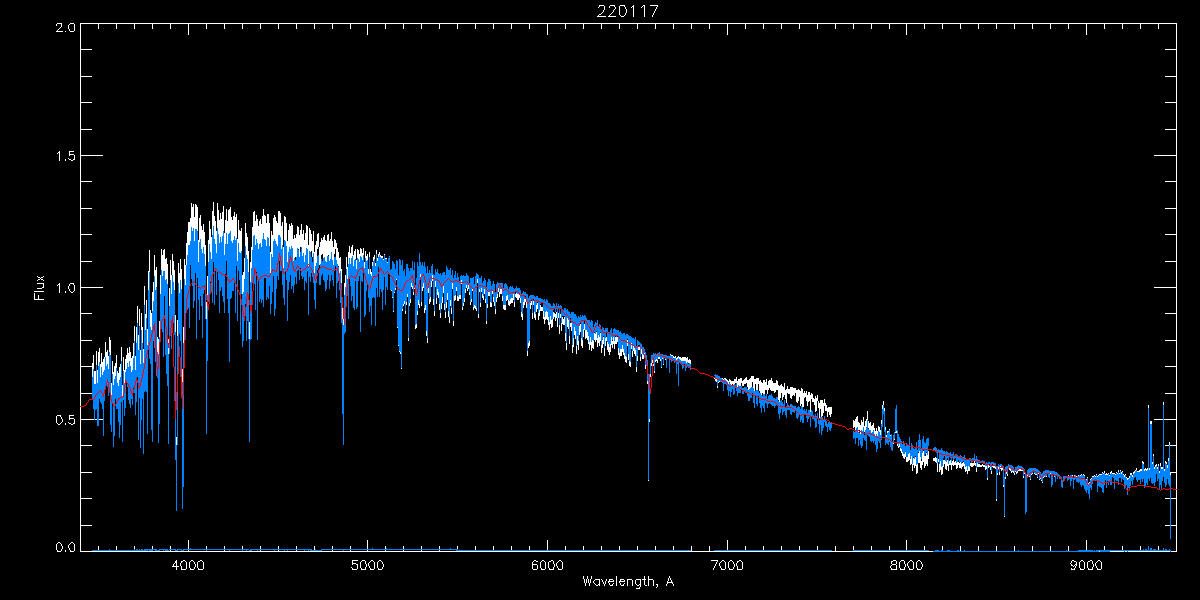Click the 4000 wavelength tick label
This screenshot has width=1200, height=600.
[188, 564]
